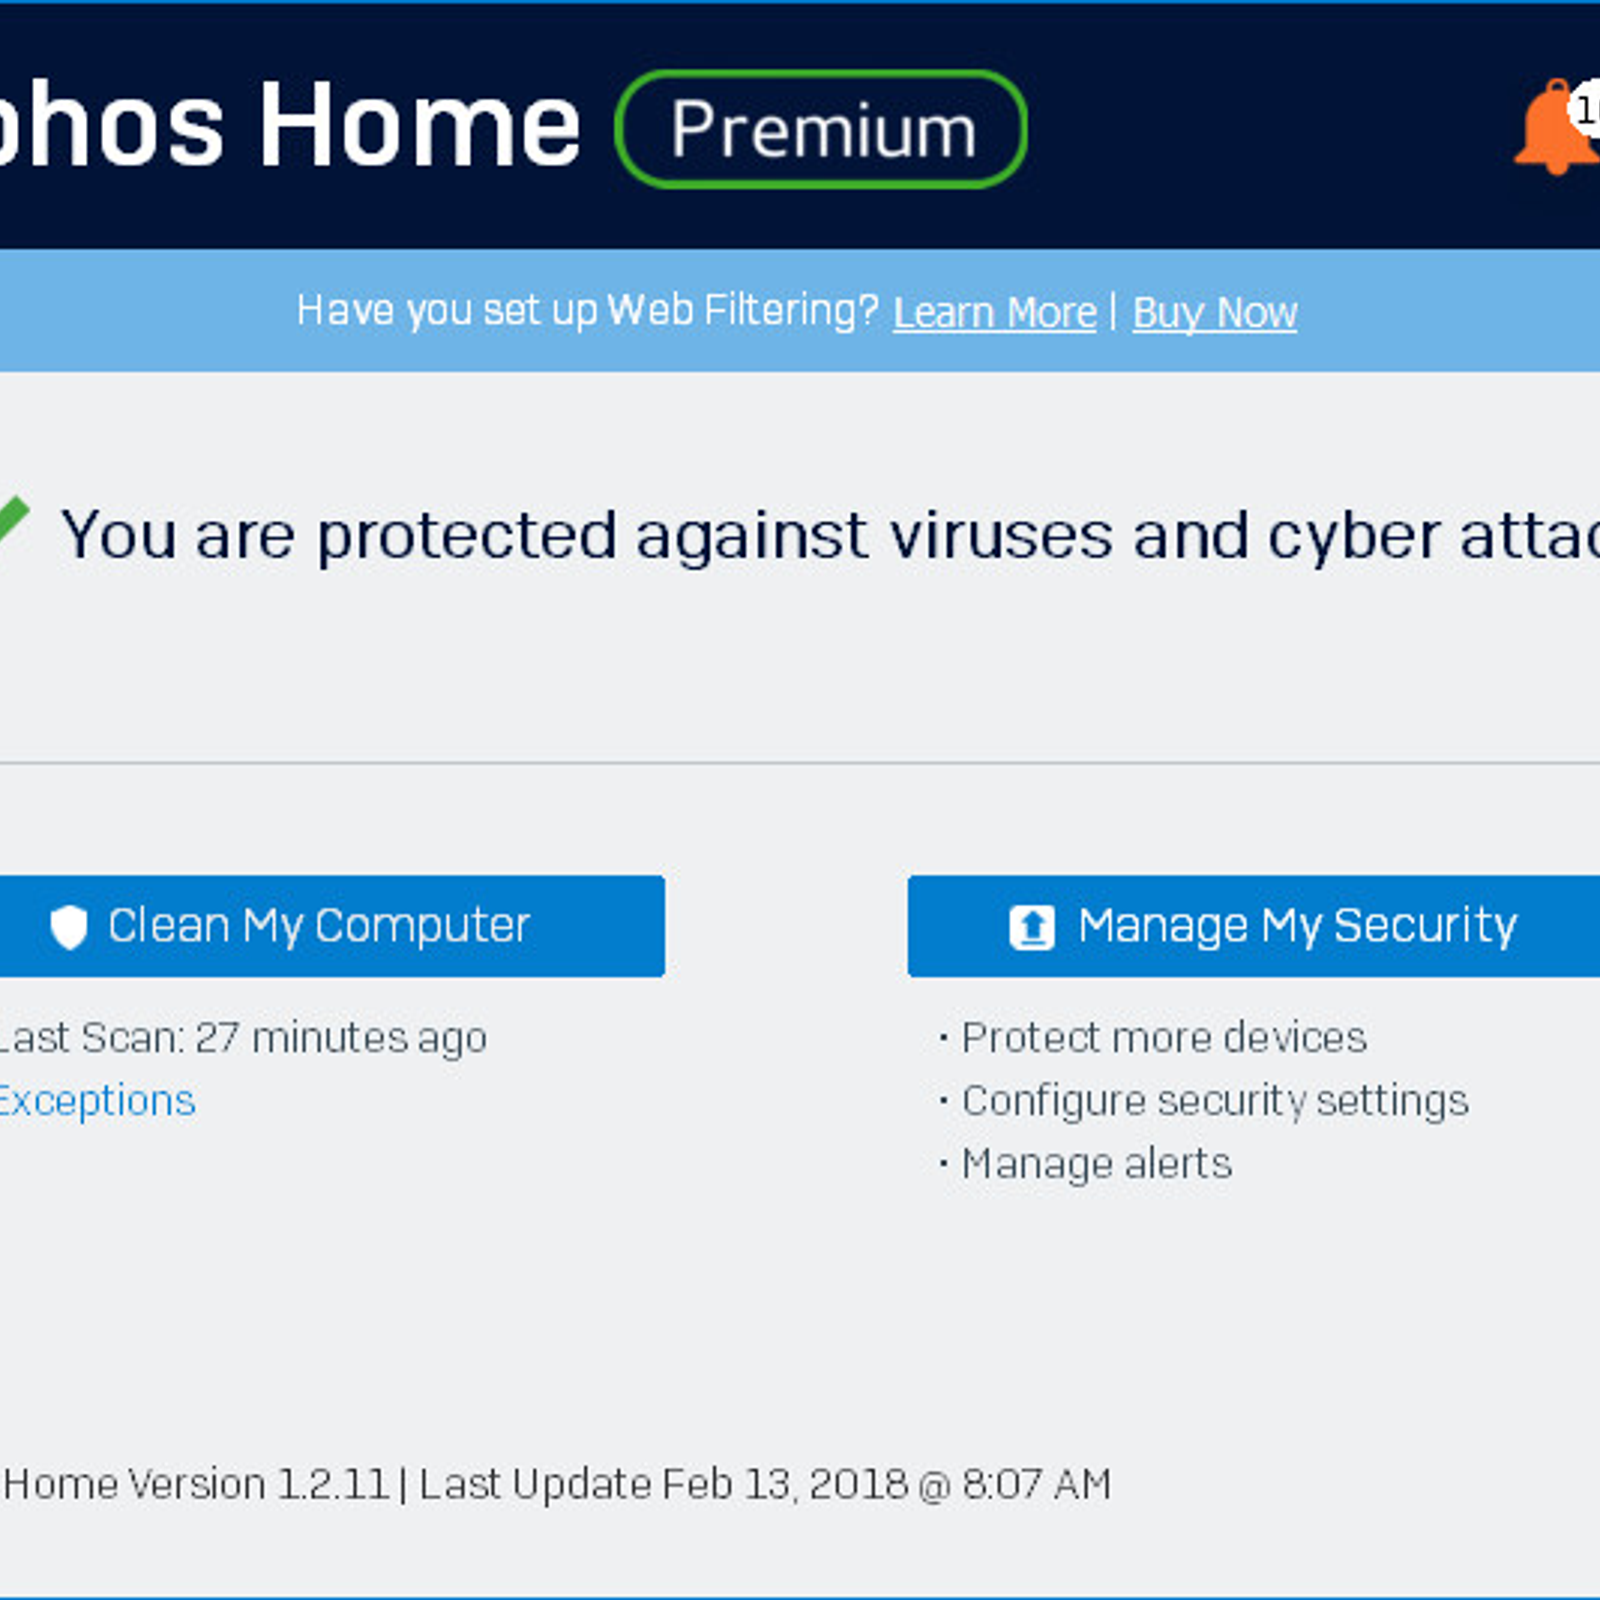Follow the Buy Now link
This screenshot has height=1600, width=1600.
click(x=1215, y=313)
